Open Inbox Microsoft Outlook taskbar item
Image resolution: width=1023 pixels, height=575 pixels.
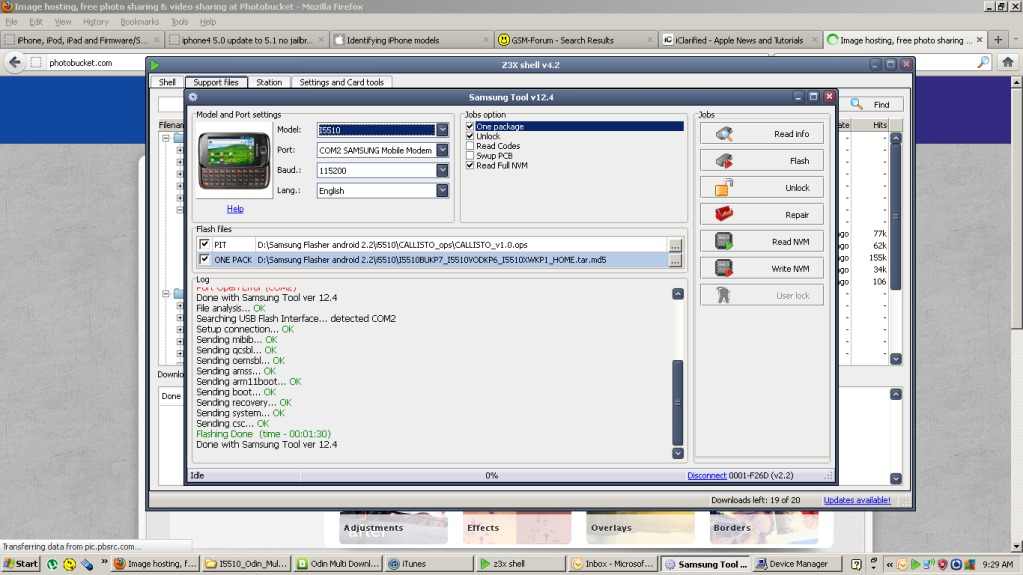tap(613, 564)
